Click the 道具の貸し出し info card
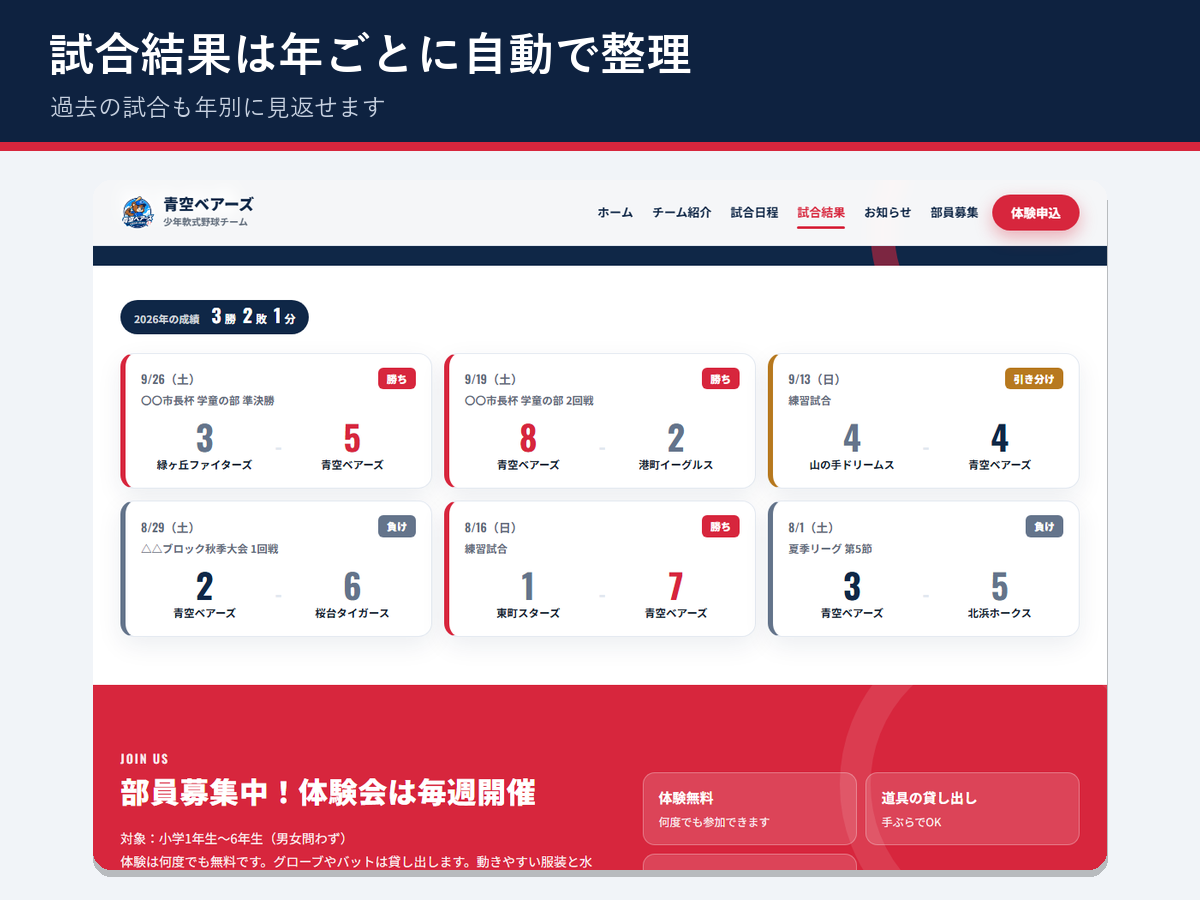1200x900 pixels. pos(973,809)
